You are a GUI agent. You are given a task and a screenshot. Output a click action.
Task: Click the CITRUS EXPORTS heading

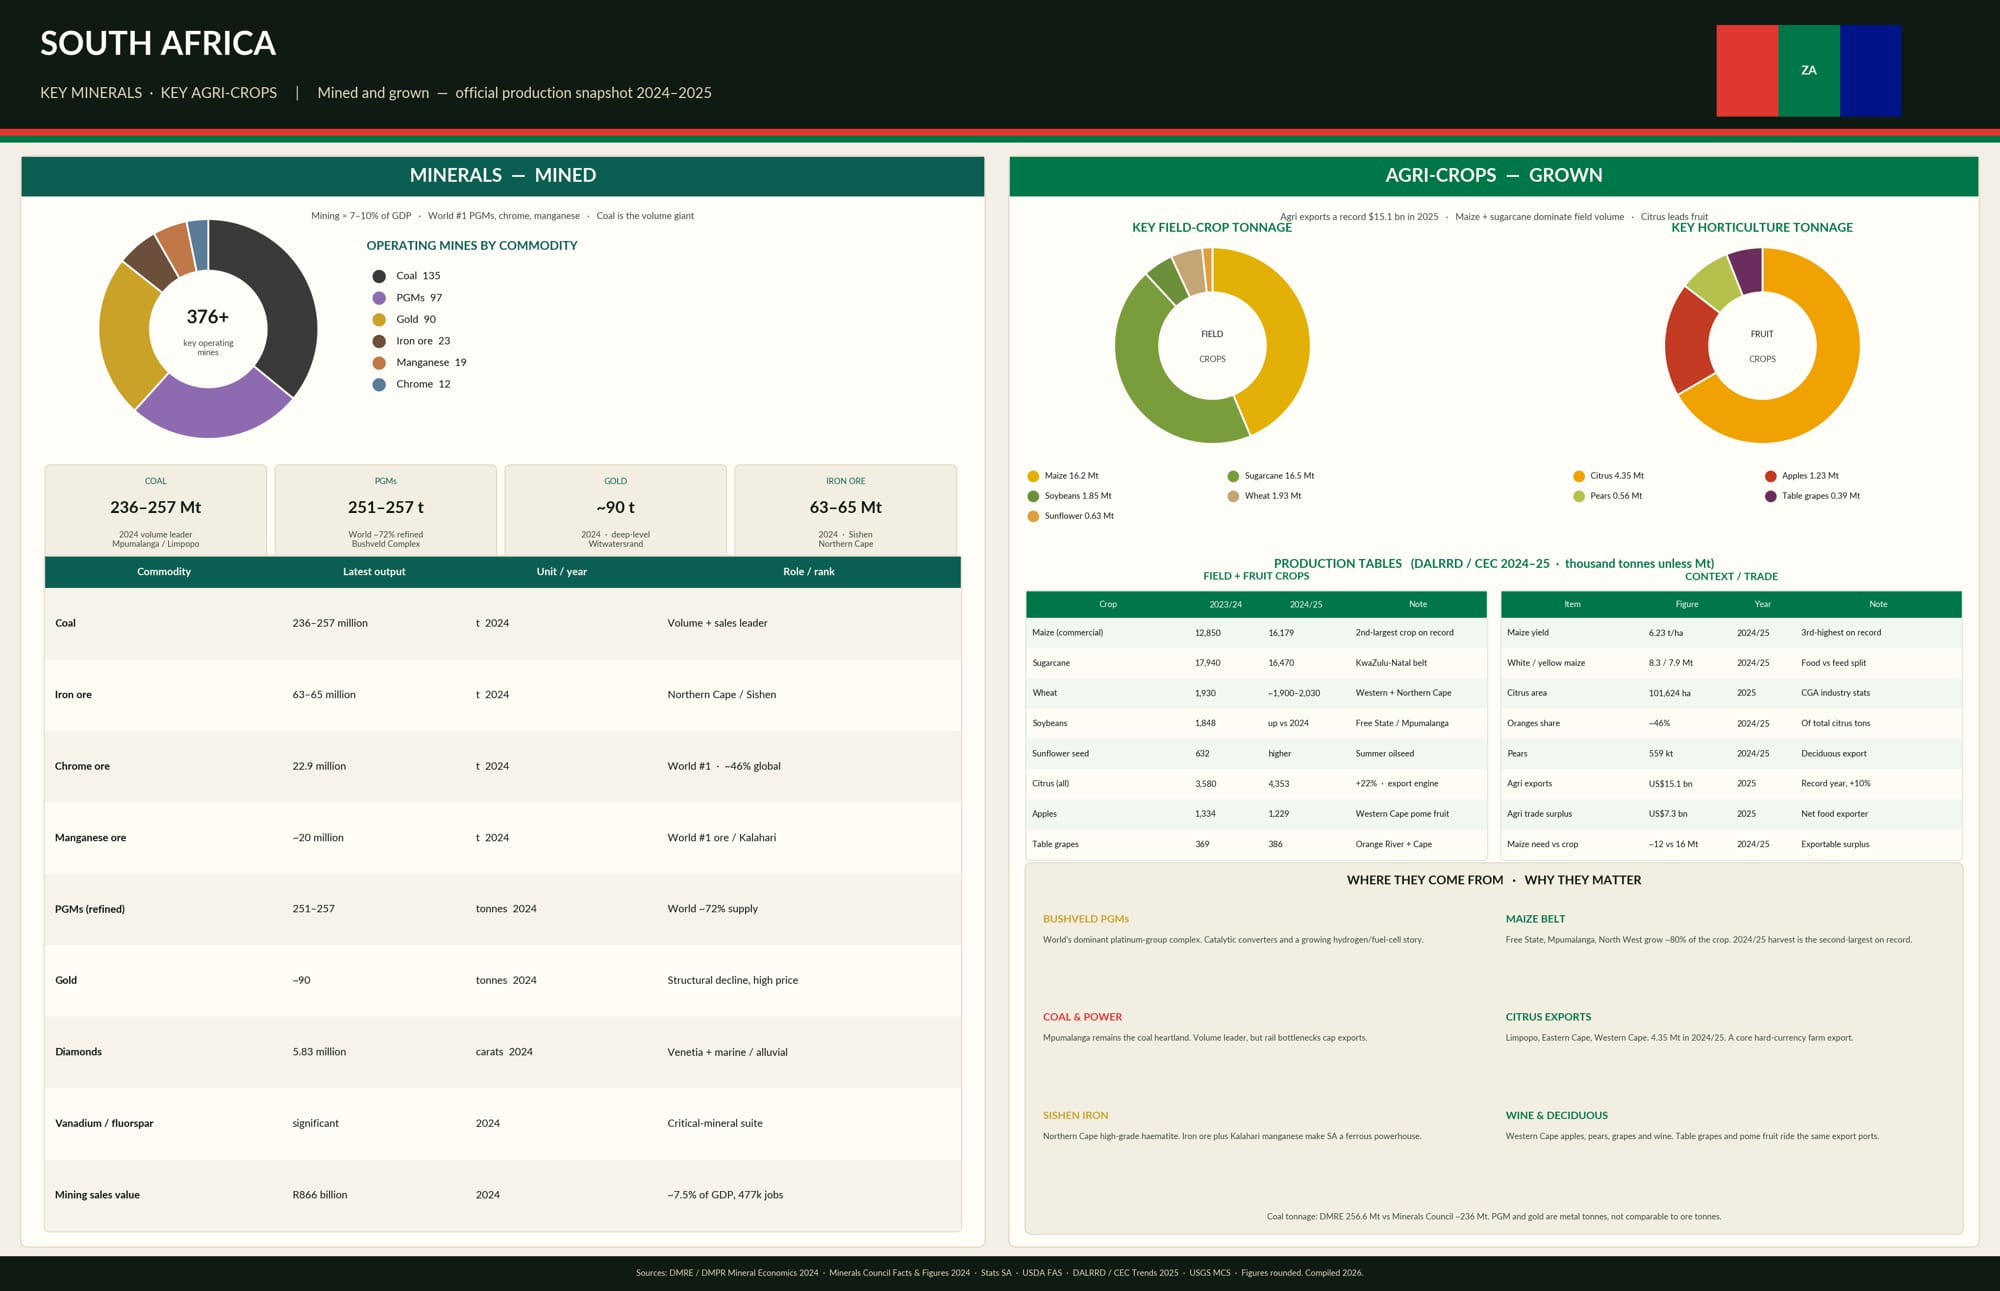click(x=1548, y=1017)
